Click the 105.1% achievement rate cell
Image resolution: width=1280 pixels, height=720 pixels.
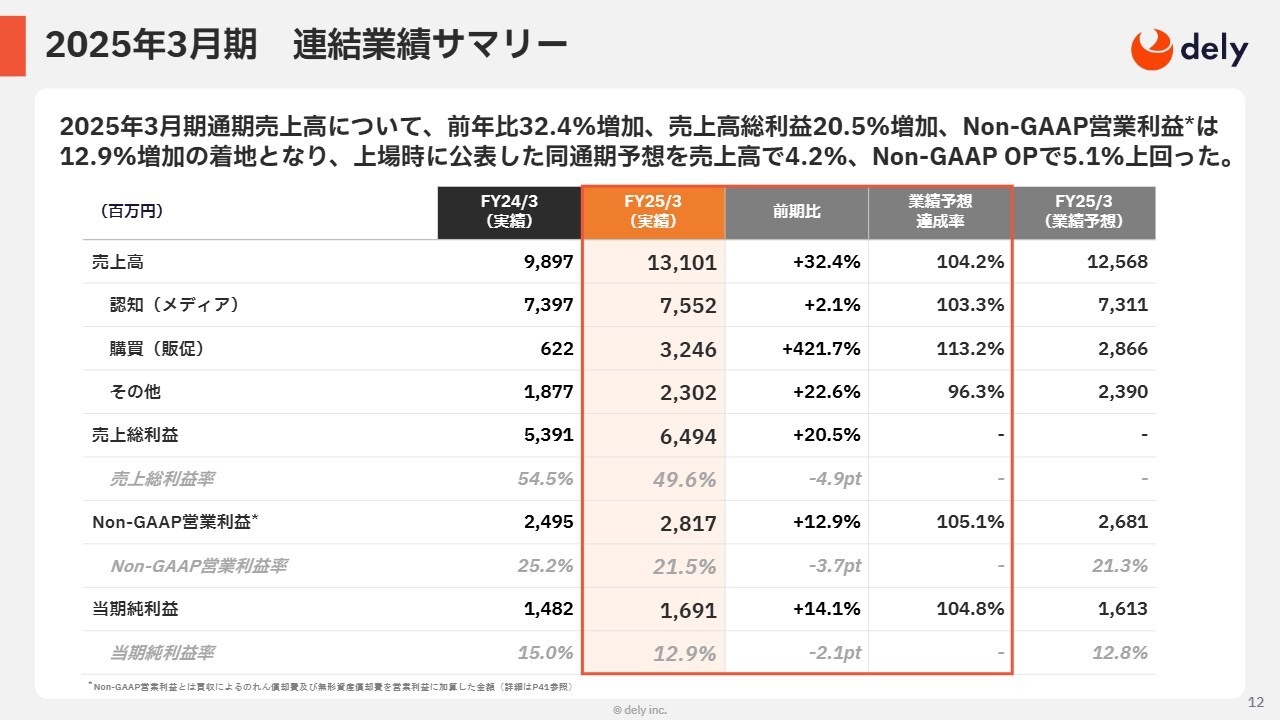tap(970, 522)
